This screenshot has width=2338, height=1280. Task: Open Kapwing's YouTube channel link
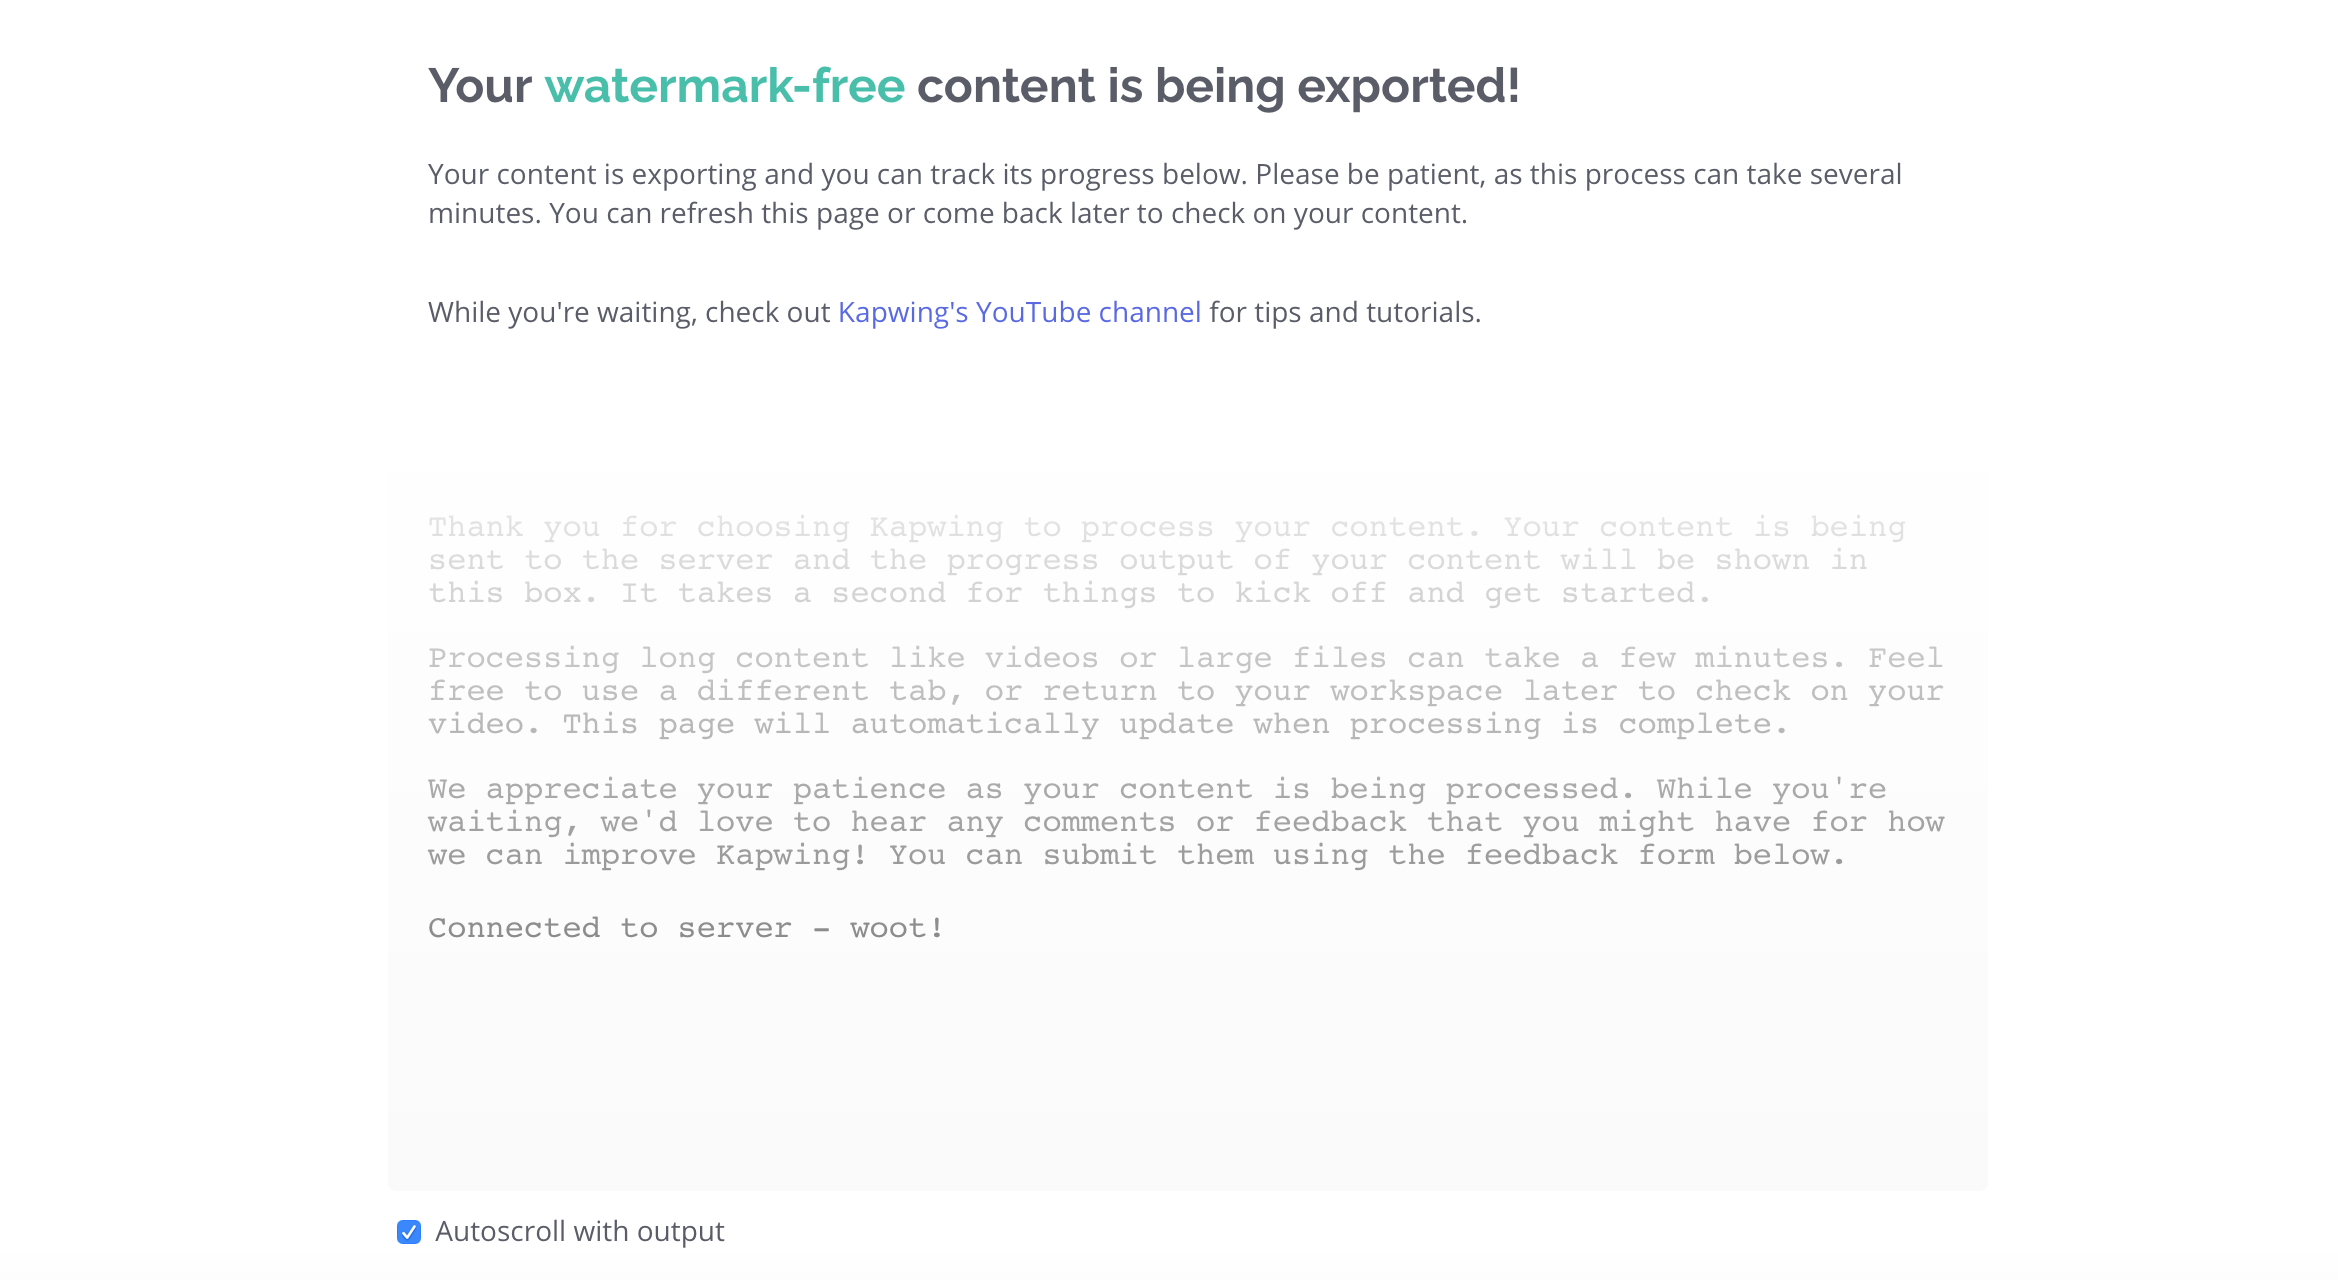[1018, 312]
